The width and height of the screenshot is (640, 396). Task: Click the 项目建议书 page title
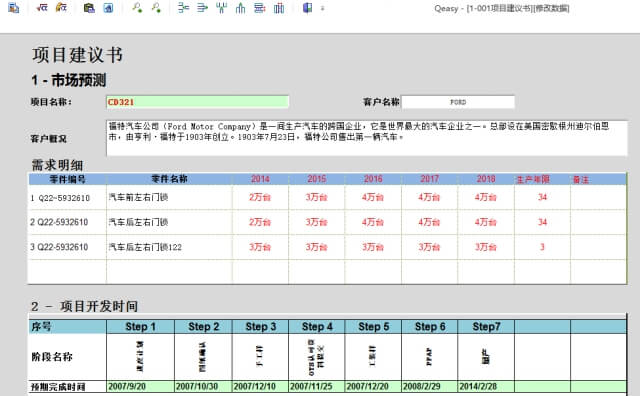click(x=78, y=55)
